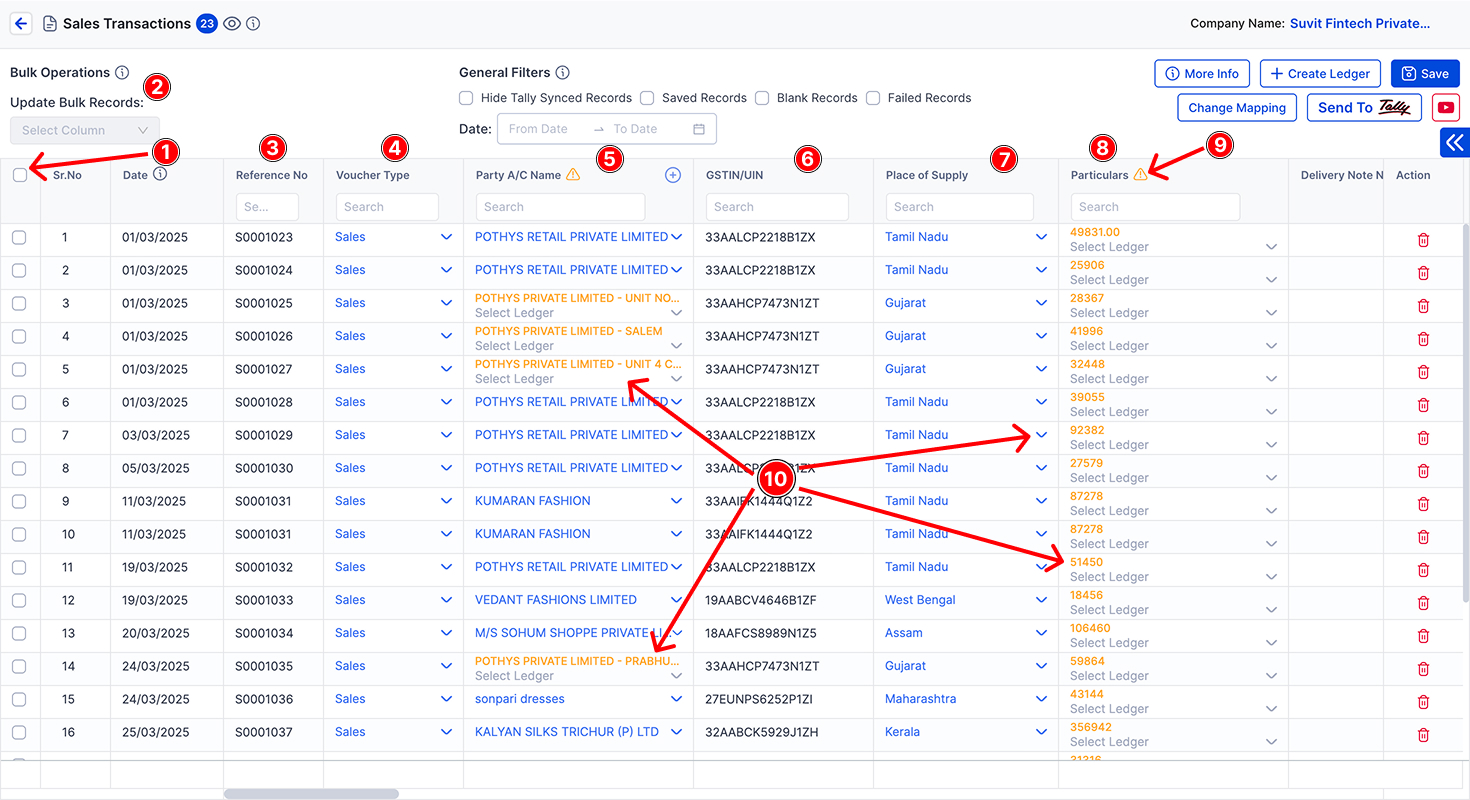Click the Party A/C Name warning icon
1470x800 pixels.
point(573,175)
